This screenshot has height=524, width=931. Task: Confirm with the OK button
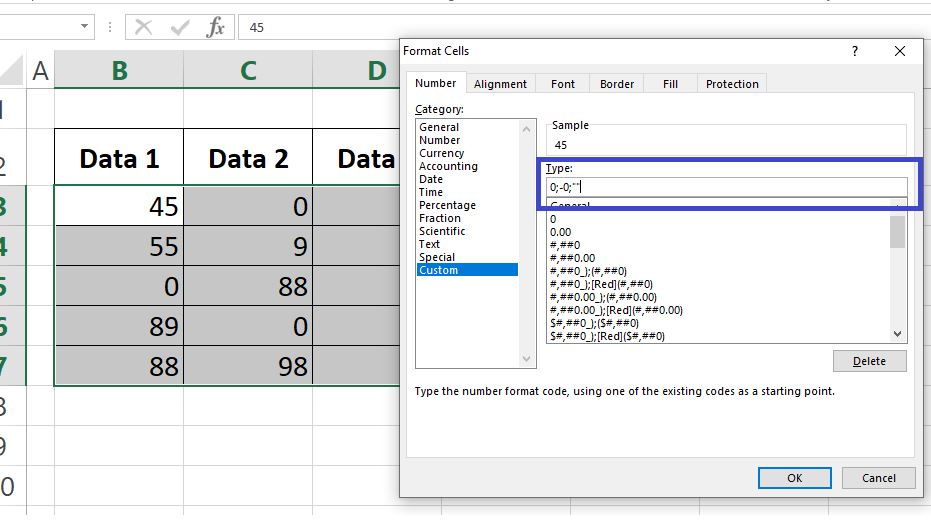click(794, 478)
